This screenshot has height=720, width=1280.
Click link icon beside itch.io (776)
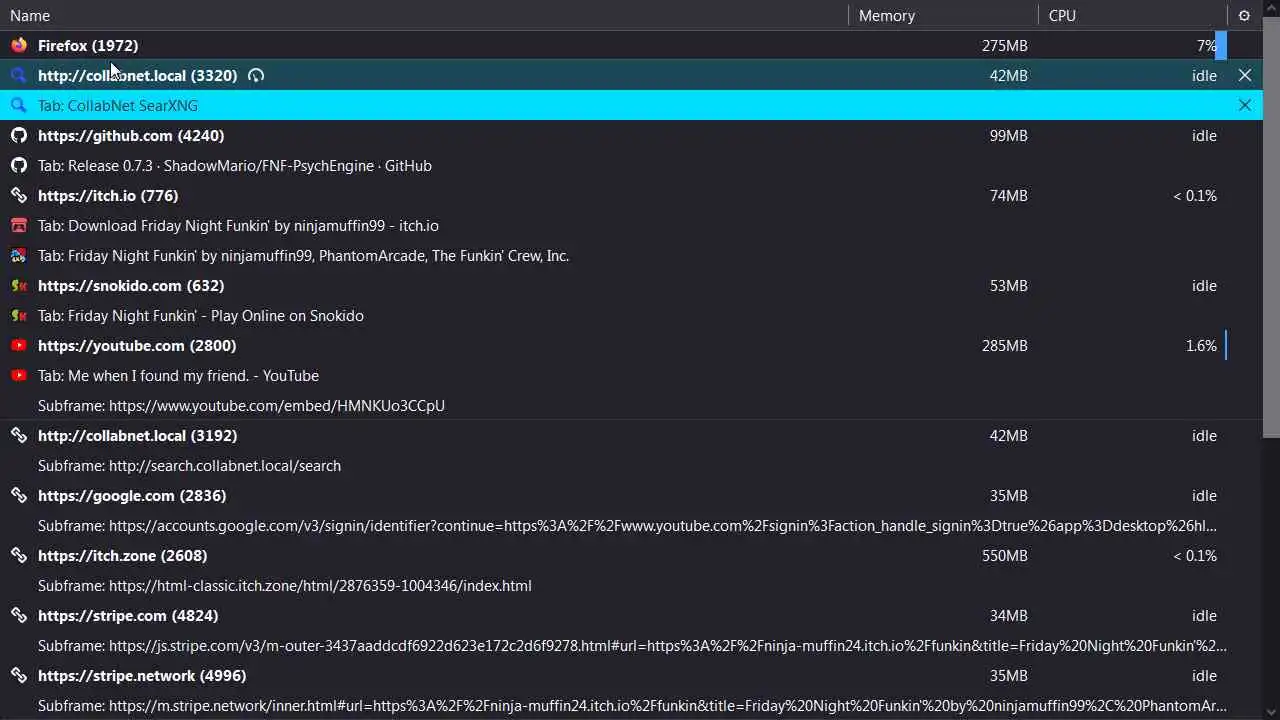pos(18,195)
